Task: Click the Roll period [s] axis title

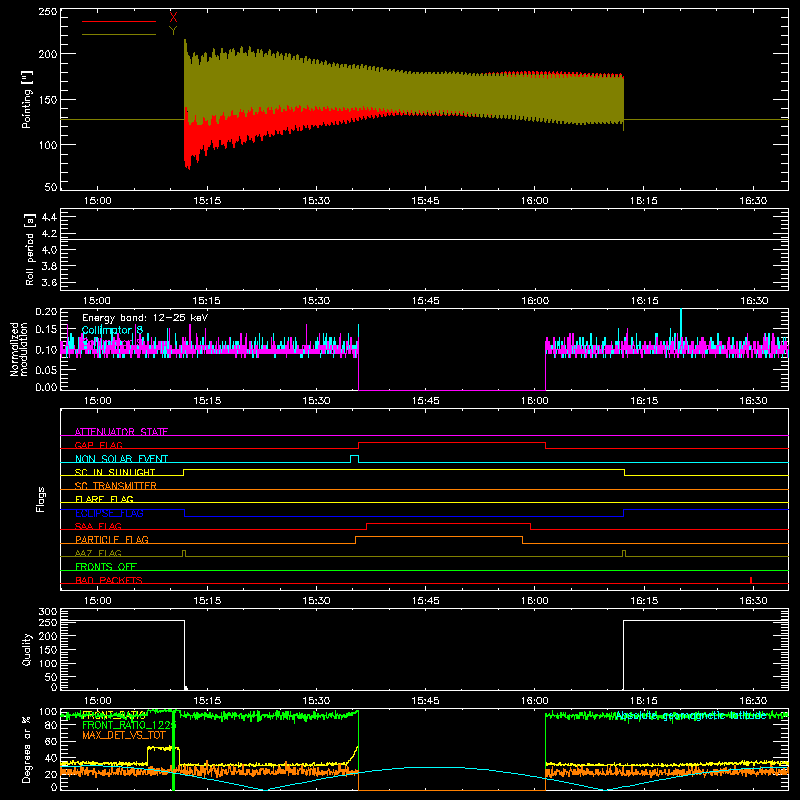Action: [29, 249]
